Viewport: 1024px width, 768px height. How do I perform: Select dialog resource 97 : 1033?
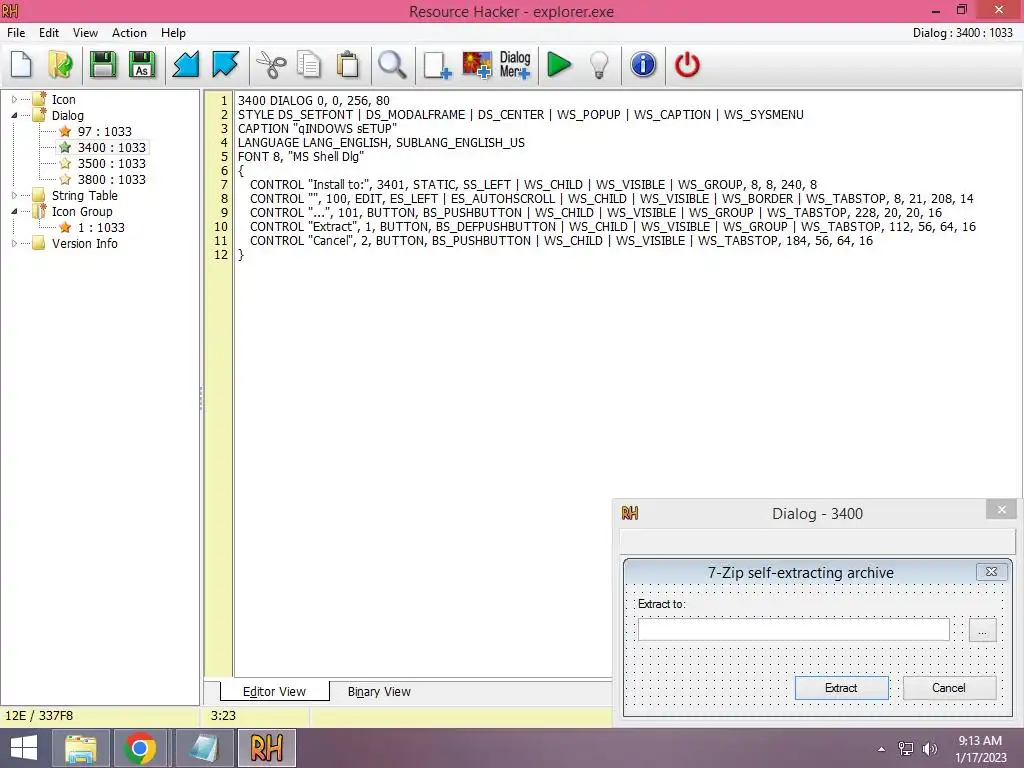pyautogui.click(x=104, y=131)
